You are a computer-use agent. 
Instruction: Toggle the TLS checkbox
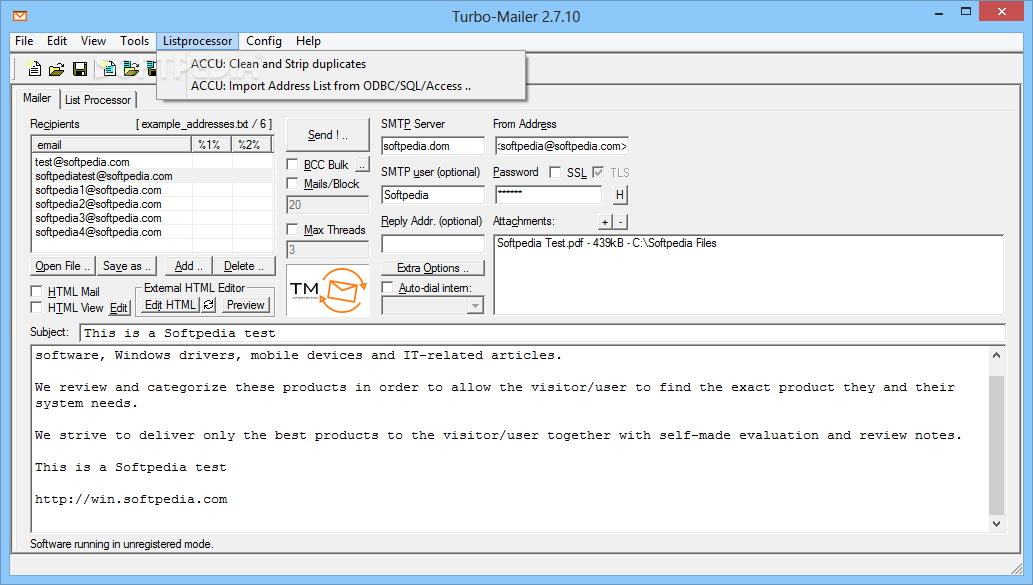click(x=598, y=173)
